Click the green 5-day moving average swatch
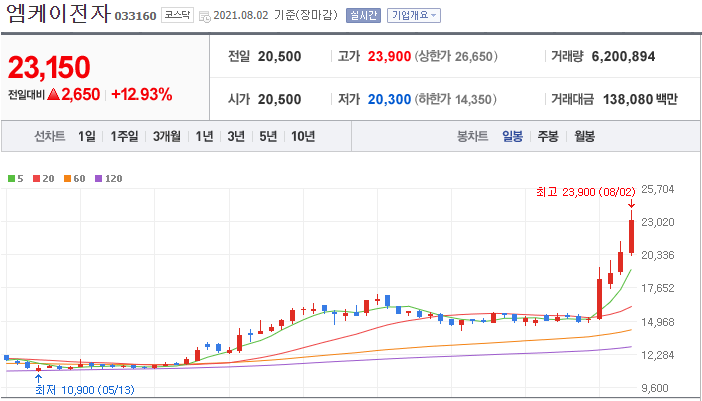The width and height of the screenshot is (702, 401). tap(12, 179)
